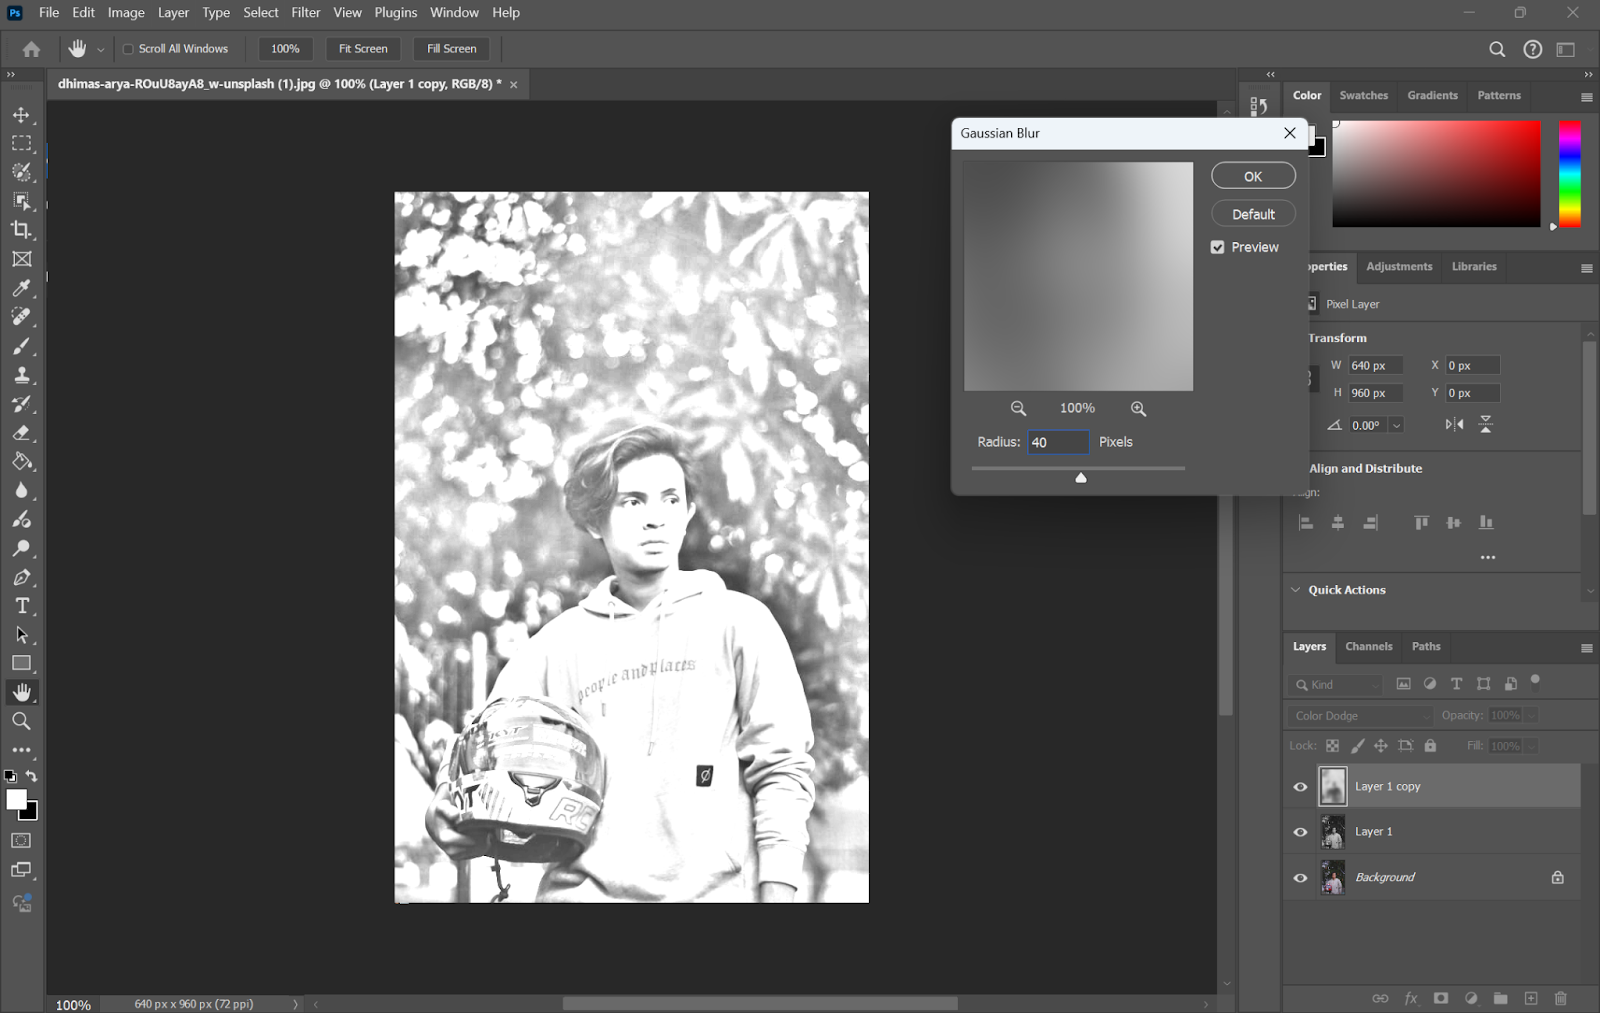The width and height of the screenshot is (1600, 1013).
Task: Select the Eyedropper tool
Action: pyautogui.click(x=21, y=288)
